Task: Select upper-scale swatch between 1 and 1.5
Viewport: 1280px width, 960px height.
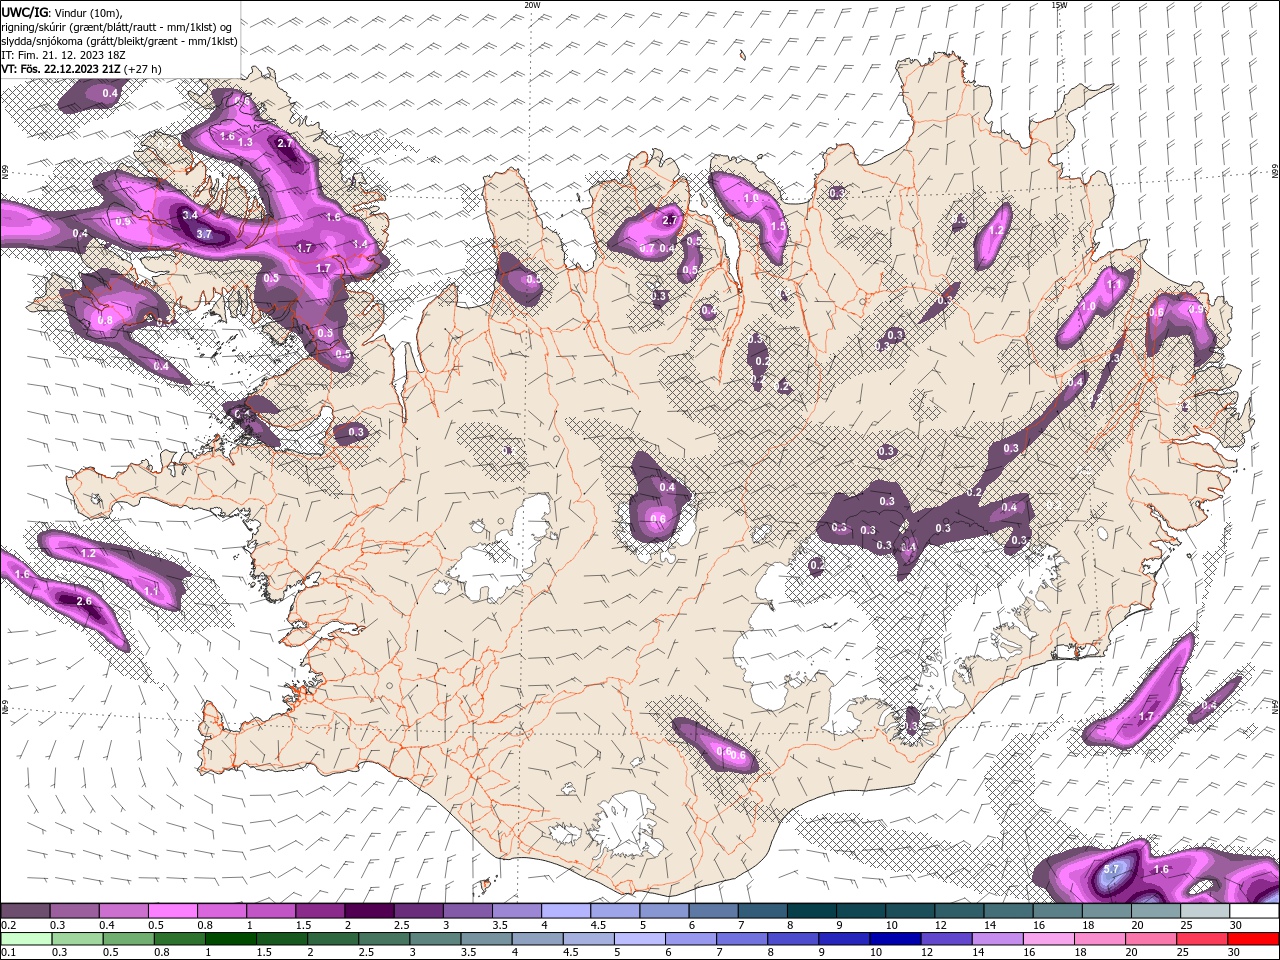Action: point(271,911)
